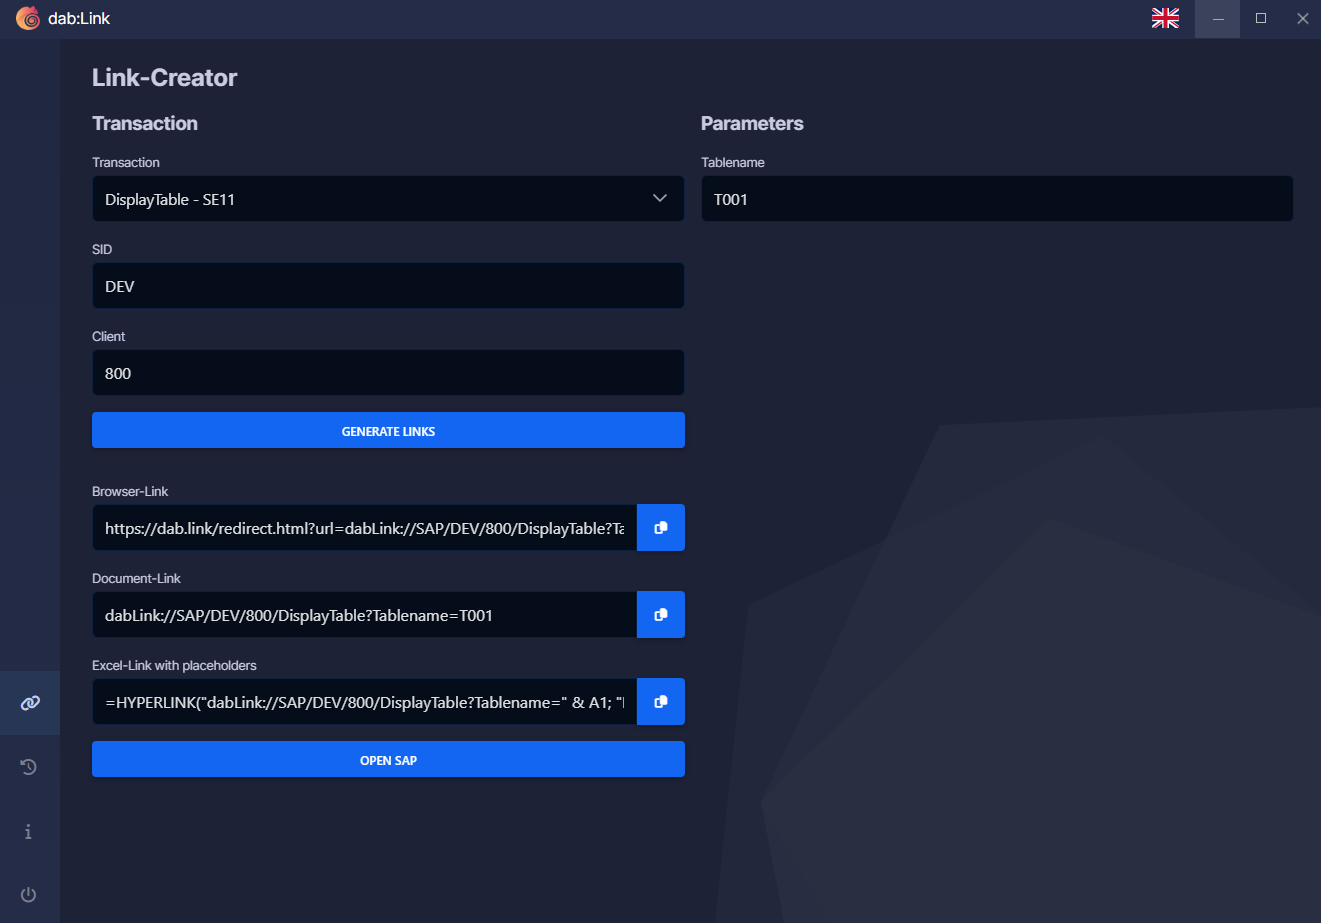Click inside the SID field showing DEV
This screenshot has width=1321, height=923.
click(x=388, y=285)
